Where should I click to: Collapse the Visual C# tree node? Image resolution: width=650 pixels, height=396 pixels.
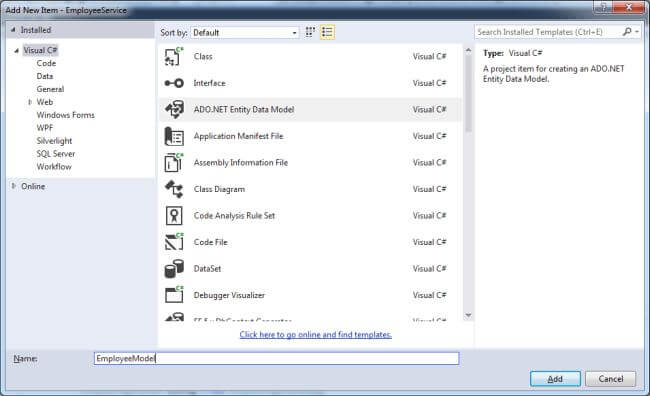16,51
